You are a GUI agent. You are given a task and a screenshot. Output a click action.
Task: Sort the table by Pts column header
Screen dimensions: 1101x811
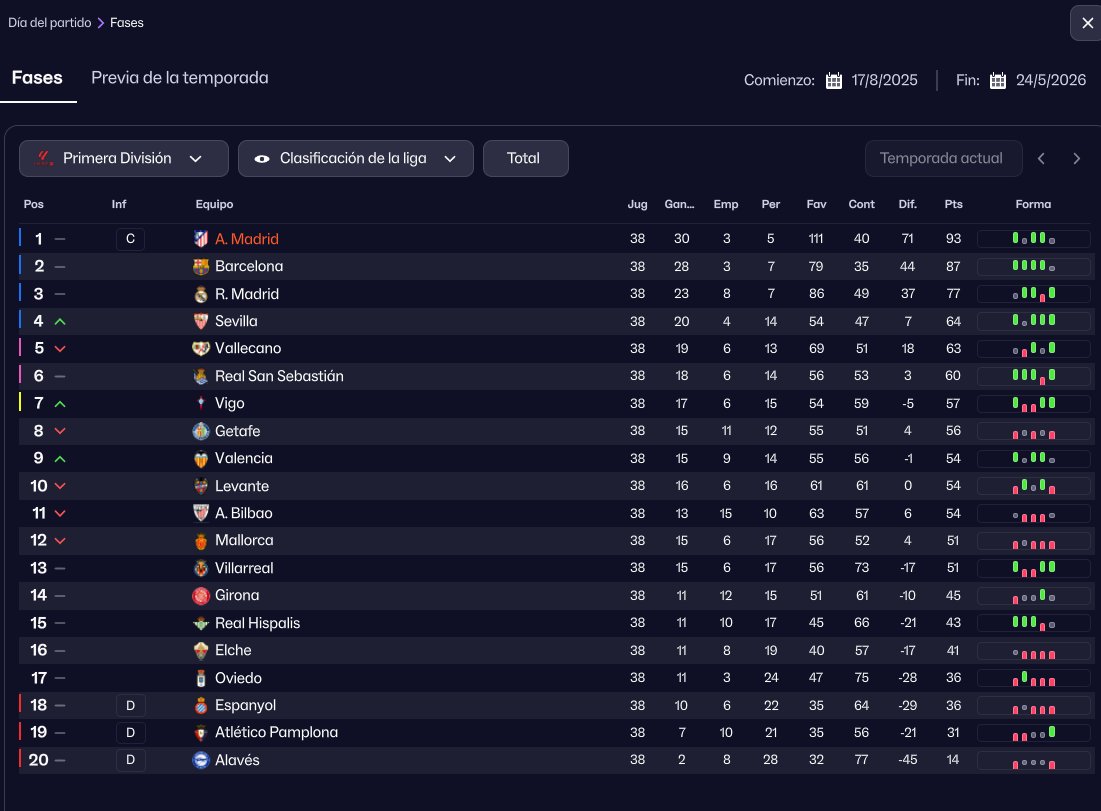953,204
